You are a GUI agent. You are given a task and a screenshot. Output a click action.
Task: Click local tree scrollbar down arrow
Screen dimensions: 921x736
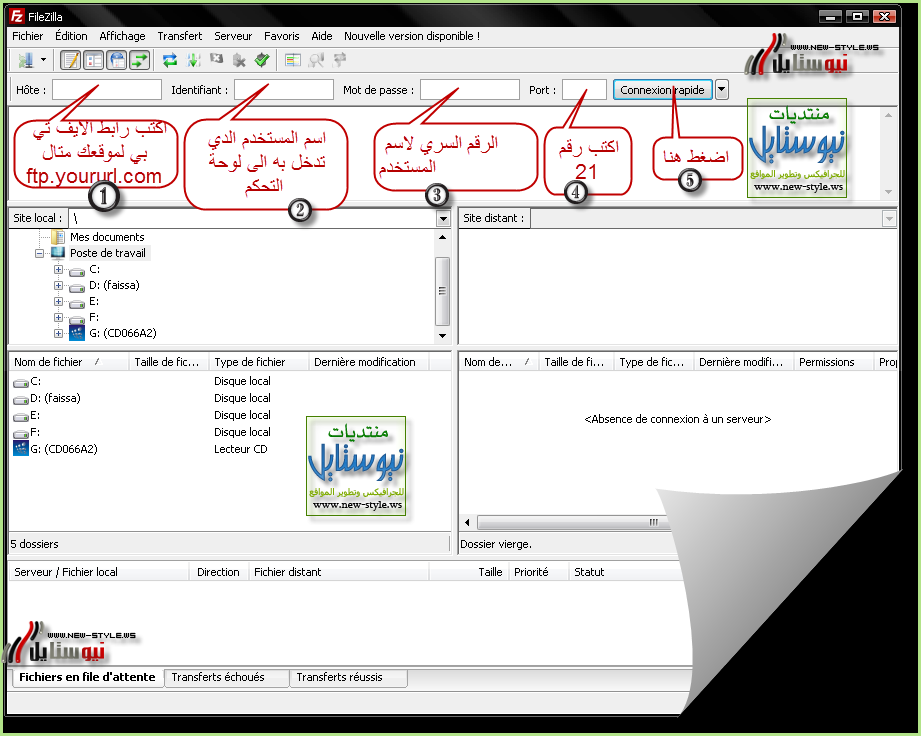pyautogui.click(x=442, y=336)
